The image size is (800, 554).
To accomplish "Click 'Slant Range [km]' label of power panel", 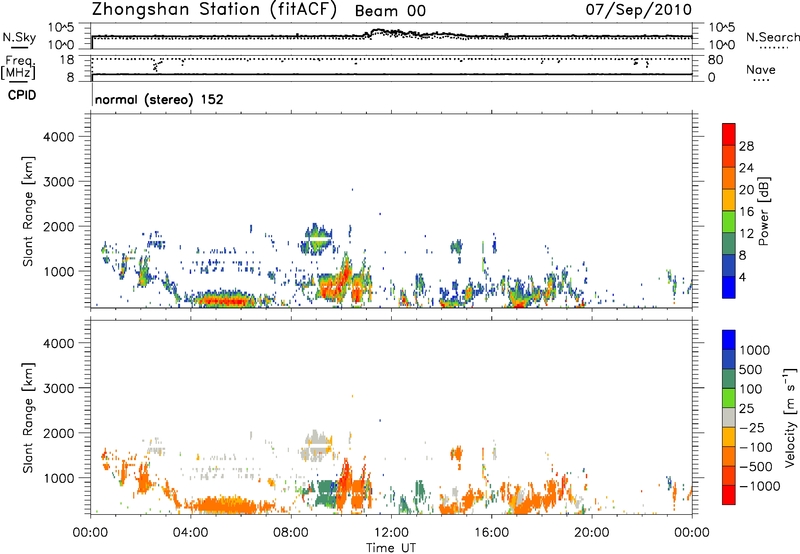I will click(x=27, y=212).
